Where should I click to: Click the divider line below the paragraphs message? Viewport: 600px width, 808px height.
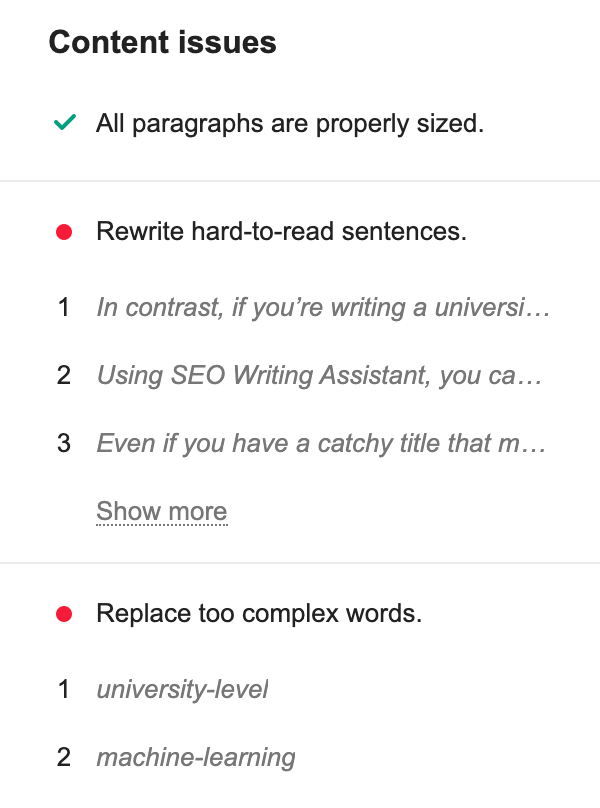(300, 181)
